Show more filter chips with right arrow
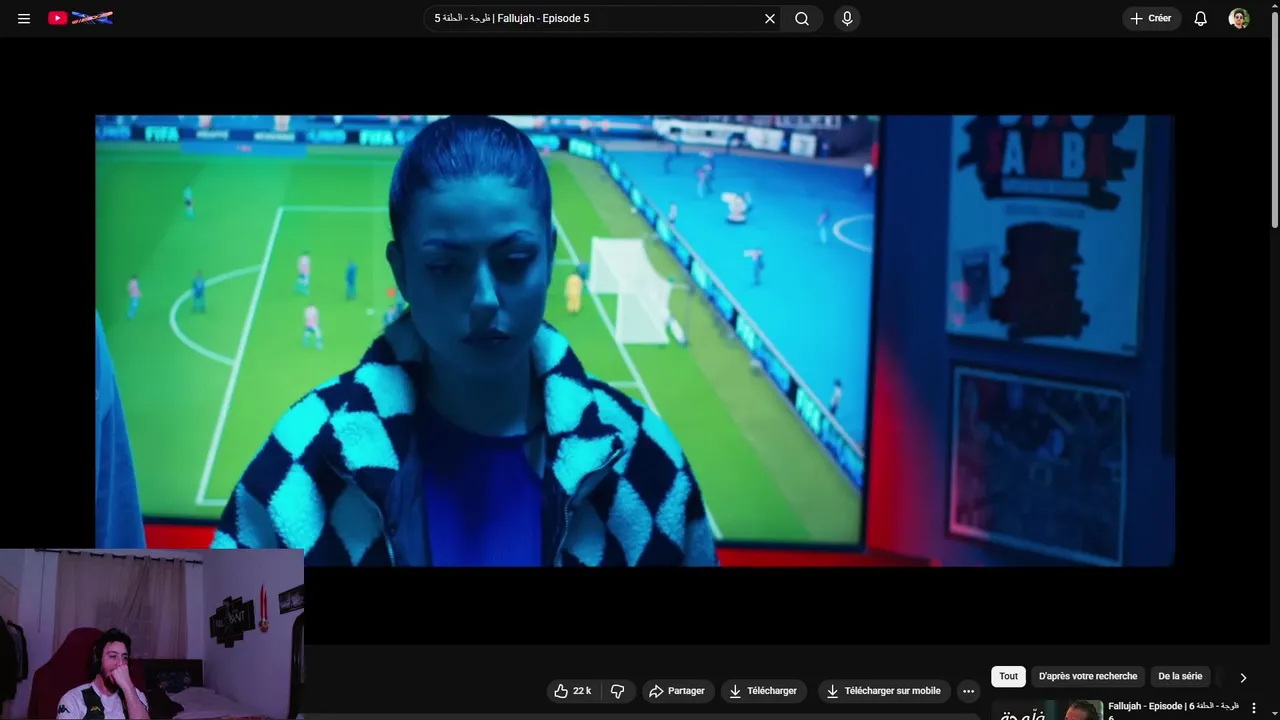 (1243, 677)
